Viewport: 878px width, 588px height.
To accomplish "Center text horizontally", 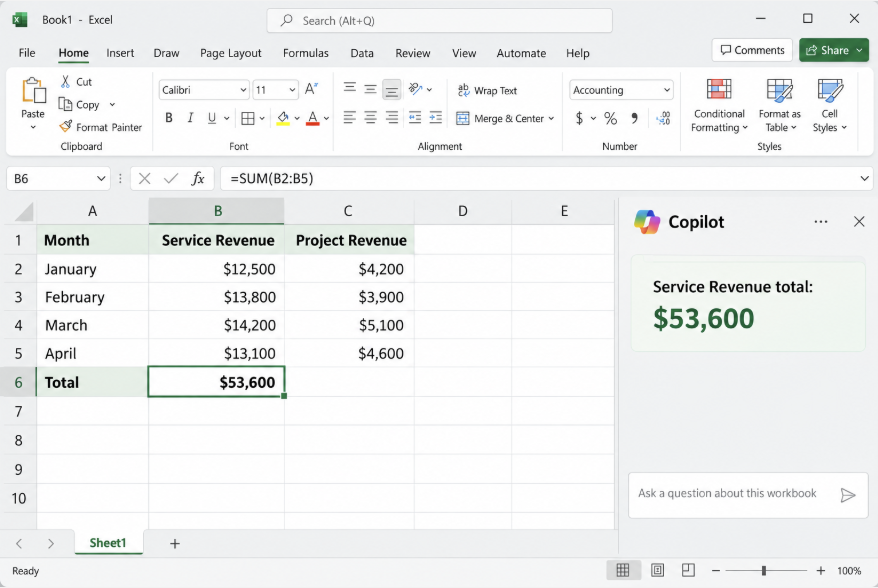I will (370, 118).
